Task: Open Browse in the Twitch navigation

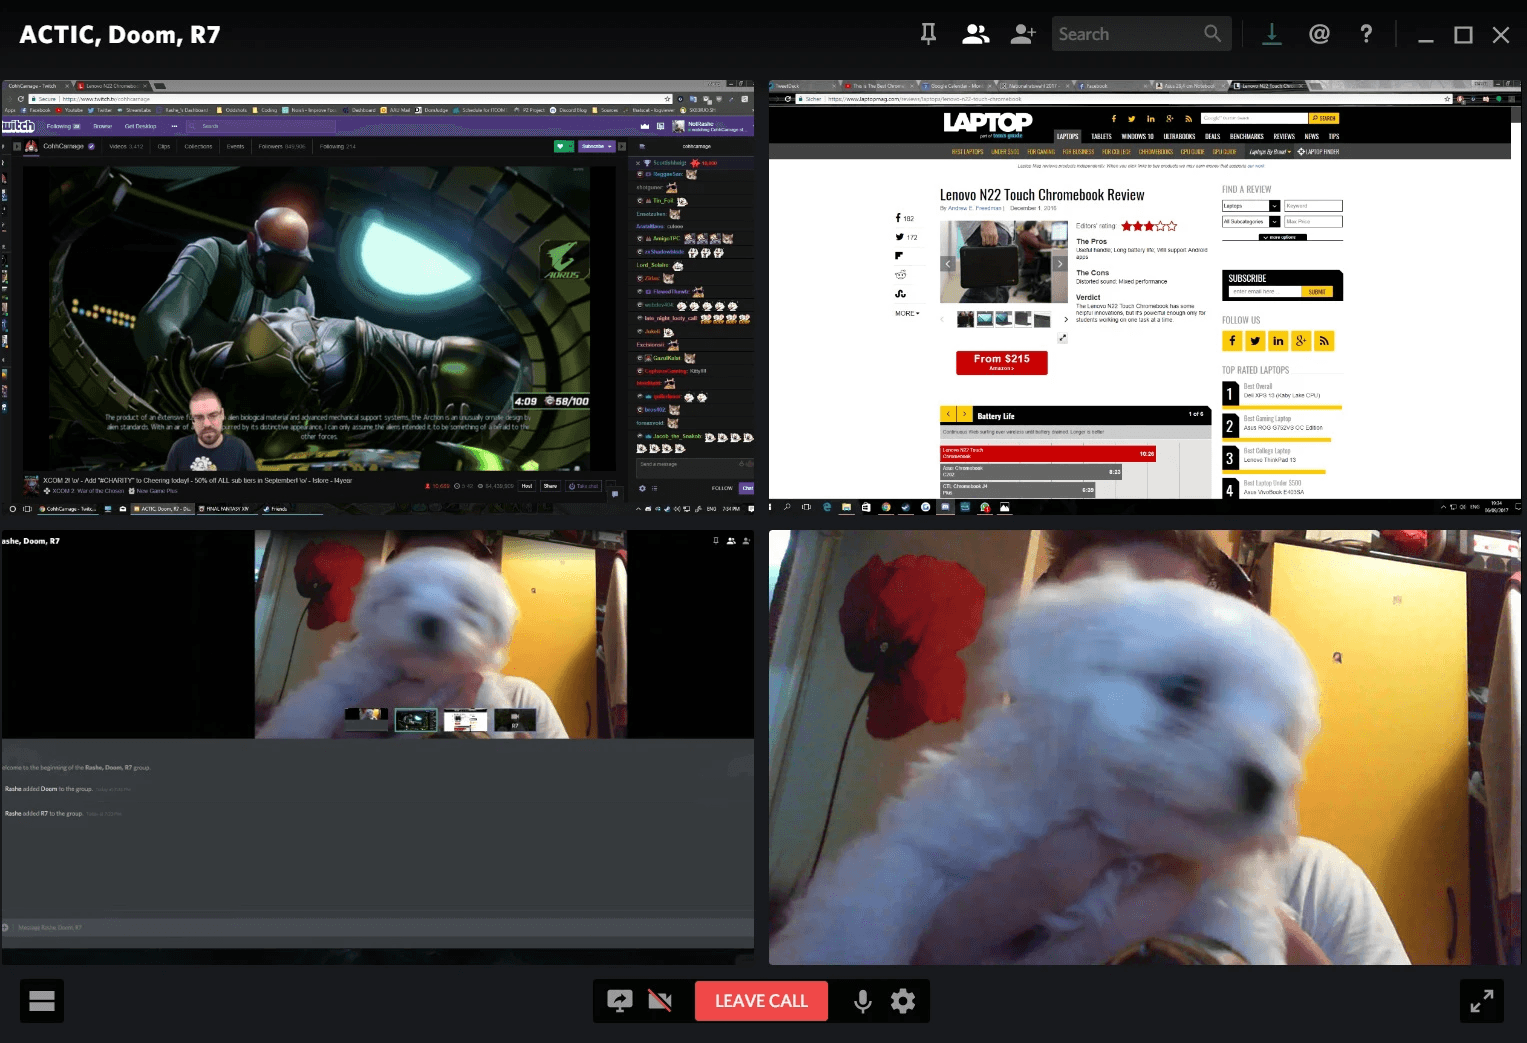Action: pos(102,126)
